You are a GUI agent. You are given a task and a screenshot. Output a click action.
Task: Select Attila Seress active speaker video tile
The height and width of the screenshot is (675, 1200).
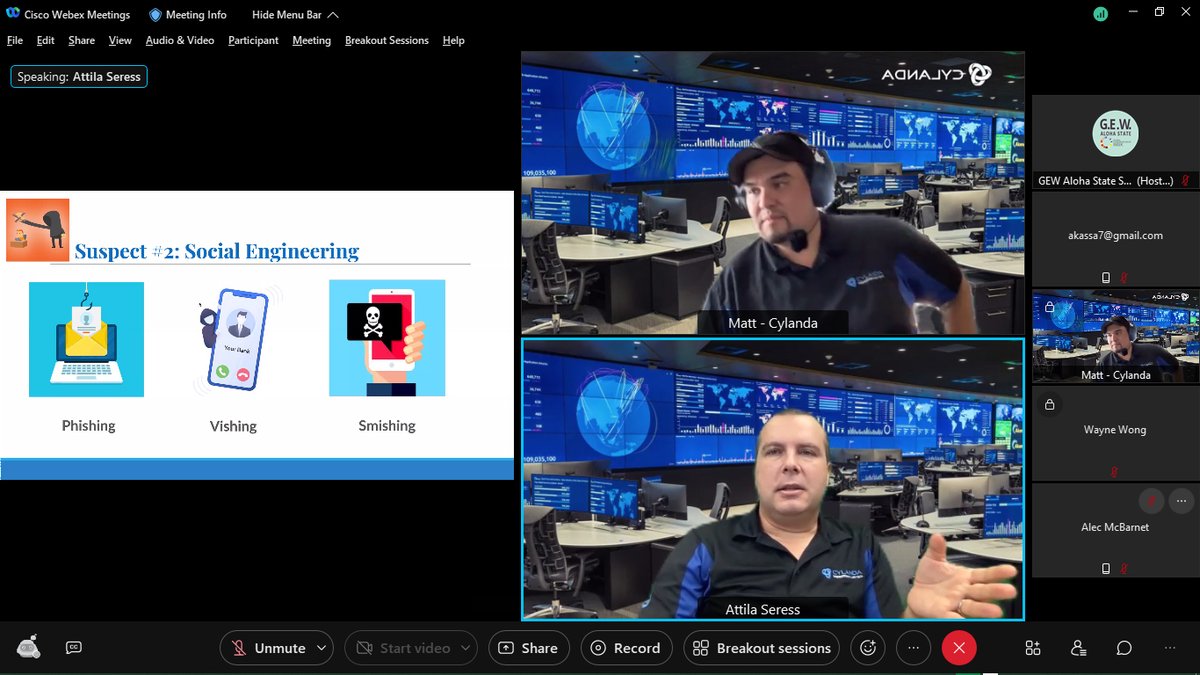[772, 479]
